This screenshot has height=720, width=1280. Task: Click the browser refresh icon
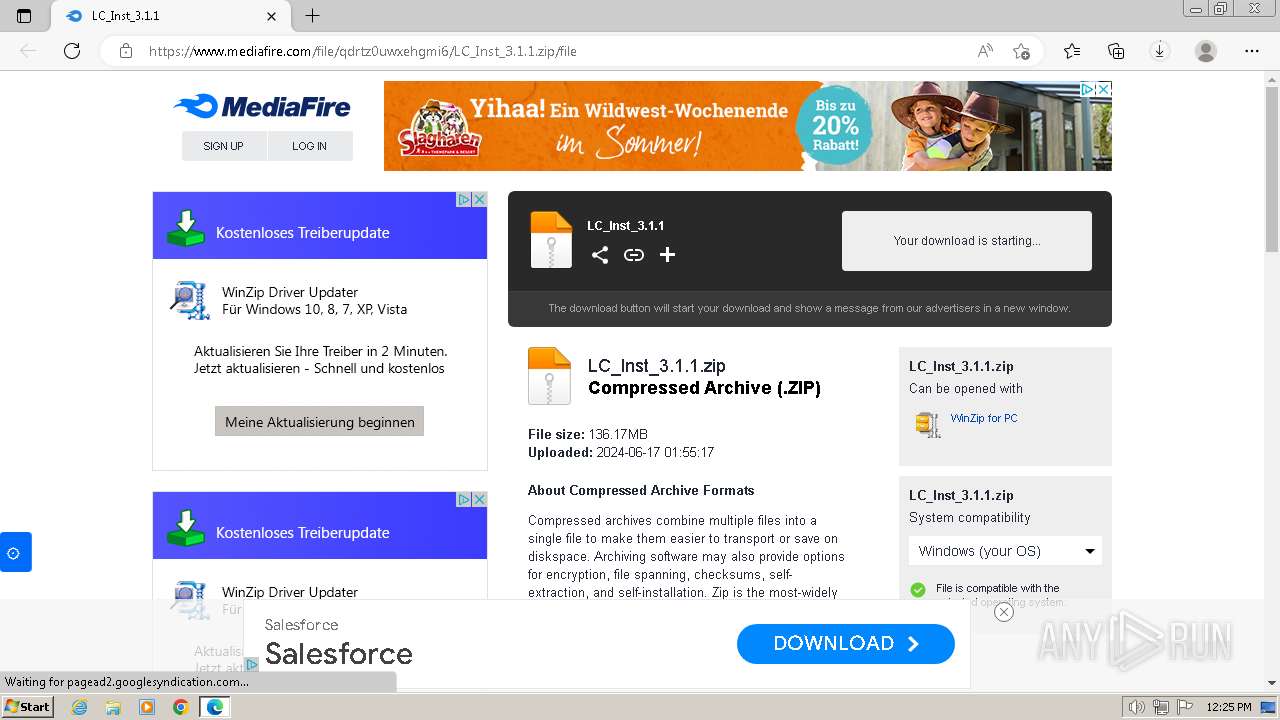[x=72, y=51]
